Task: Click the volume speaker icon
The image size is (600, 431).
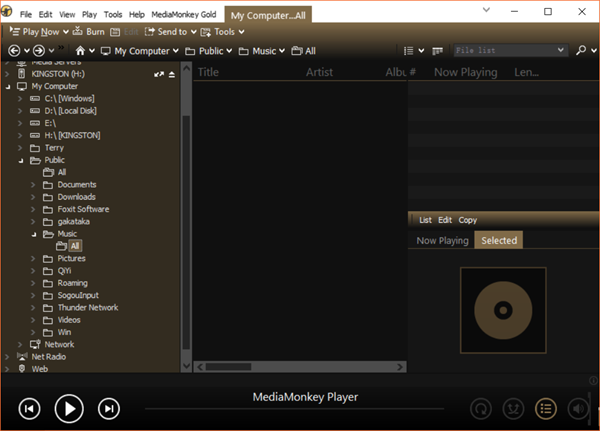Action: (x=578, y=409)
